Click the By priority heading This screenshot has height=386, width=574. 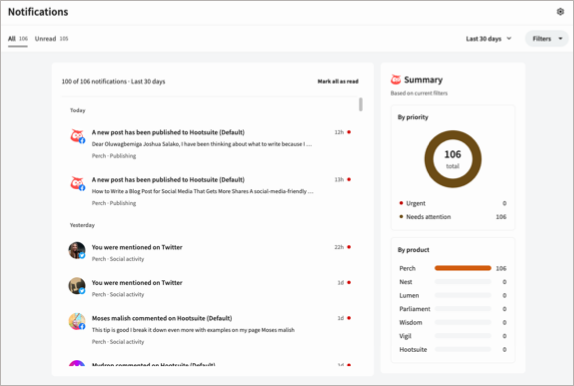(x=413, y=117)
